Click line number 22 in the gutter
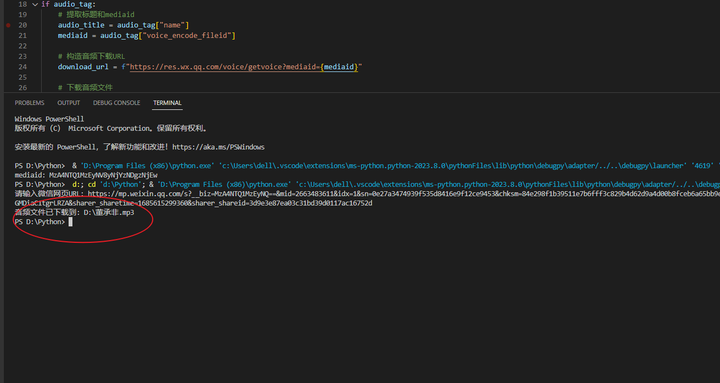 [x=22, y=46]
